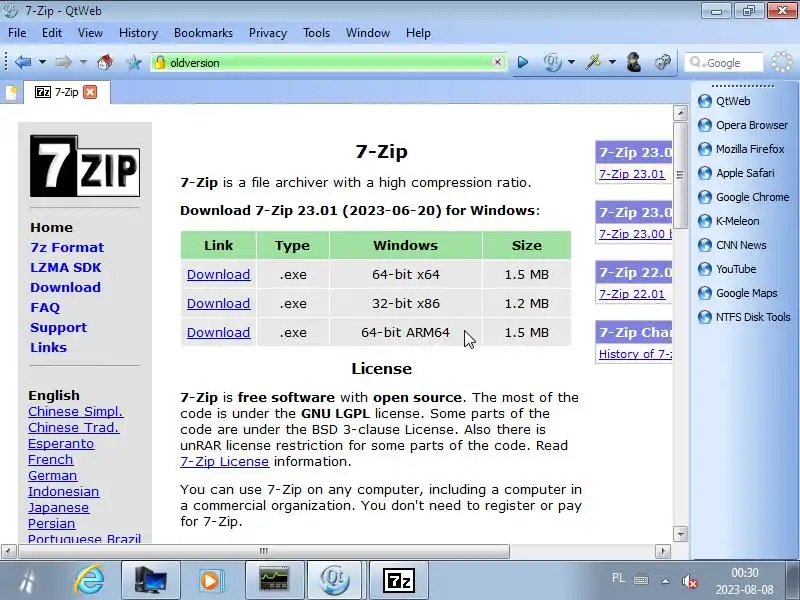Image resolution: width=800 pixels, height=600 pixels.
Task: Switch language to German
Action: click(x=53, y=476)
